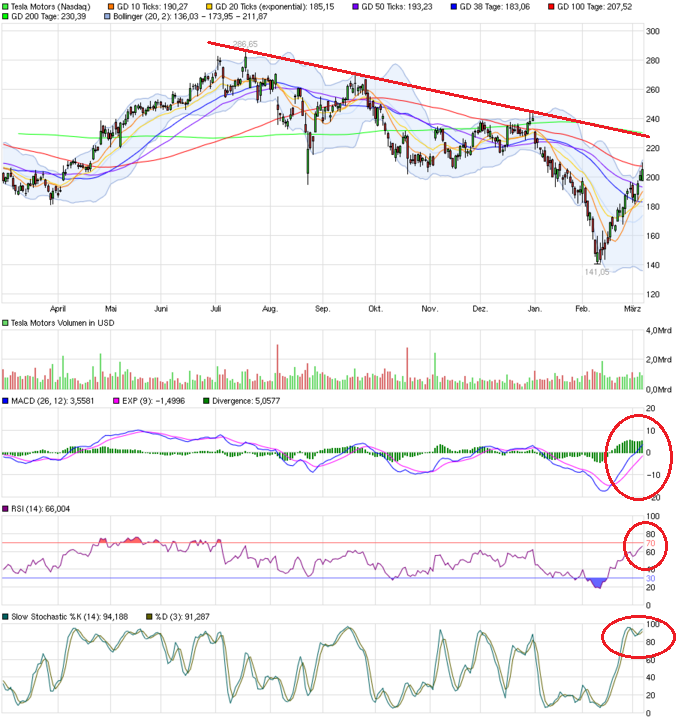Click the 'EXP (9): -1,4996' label
Image resolution: width=677 pixels, height=719 pixels.
click(154, 401)
